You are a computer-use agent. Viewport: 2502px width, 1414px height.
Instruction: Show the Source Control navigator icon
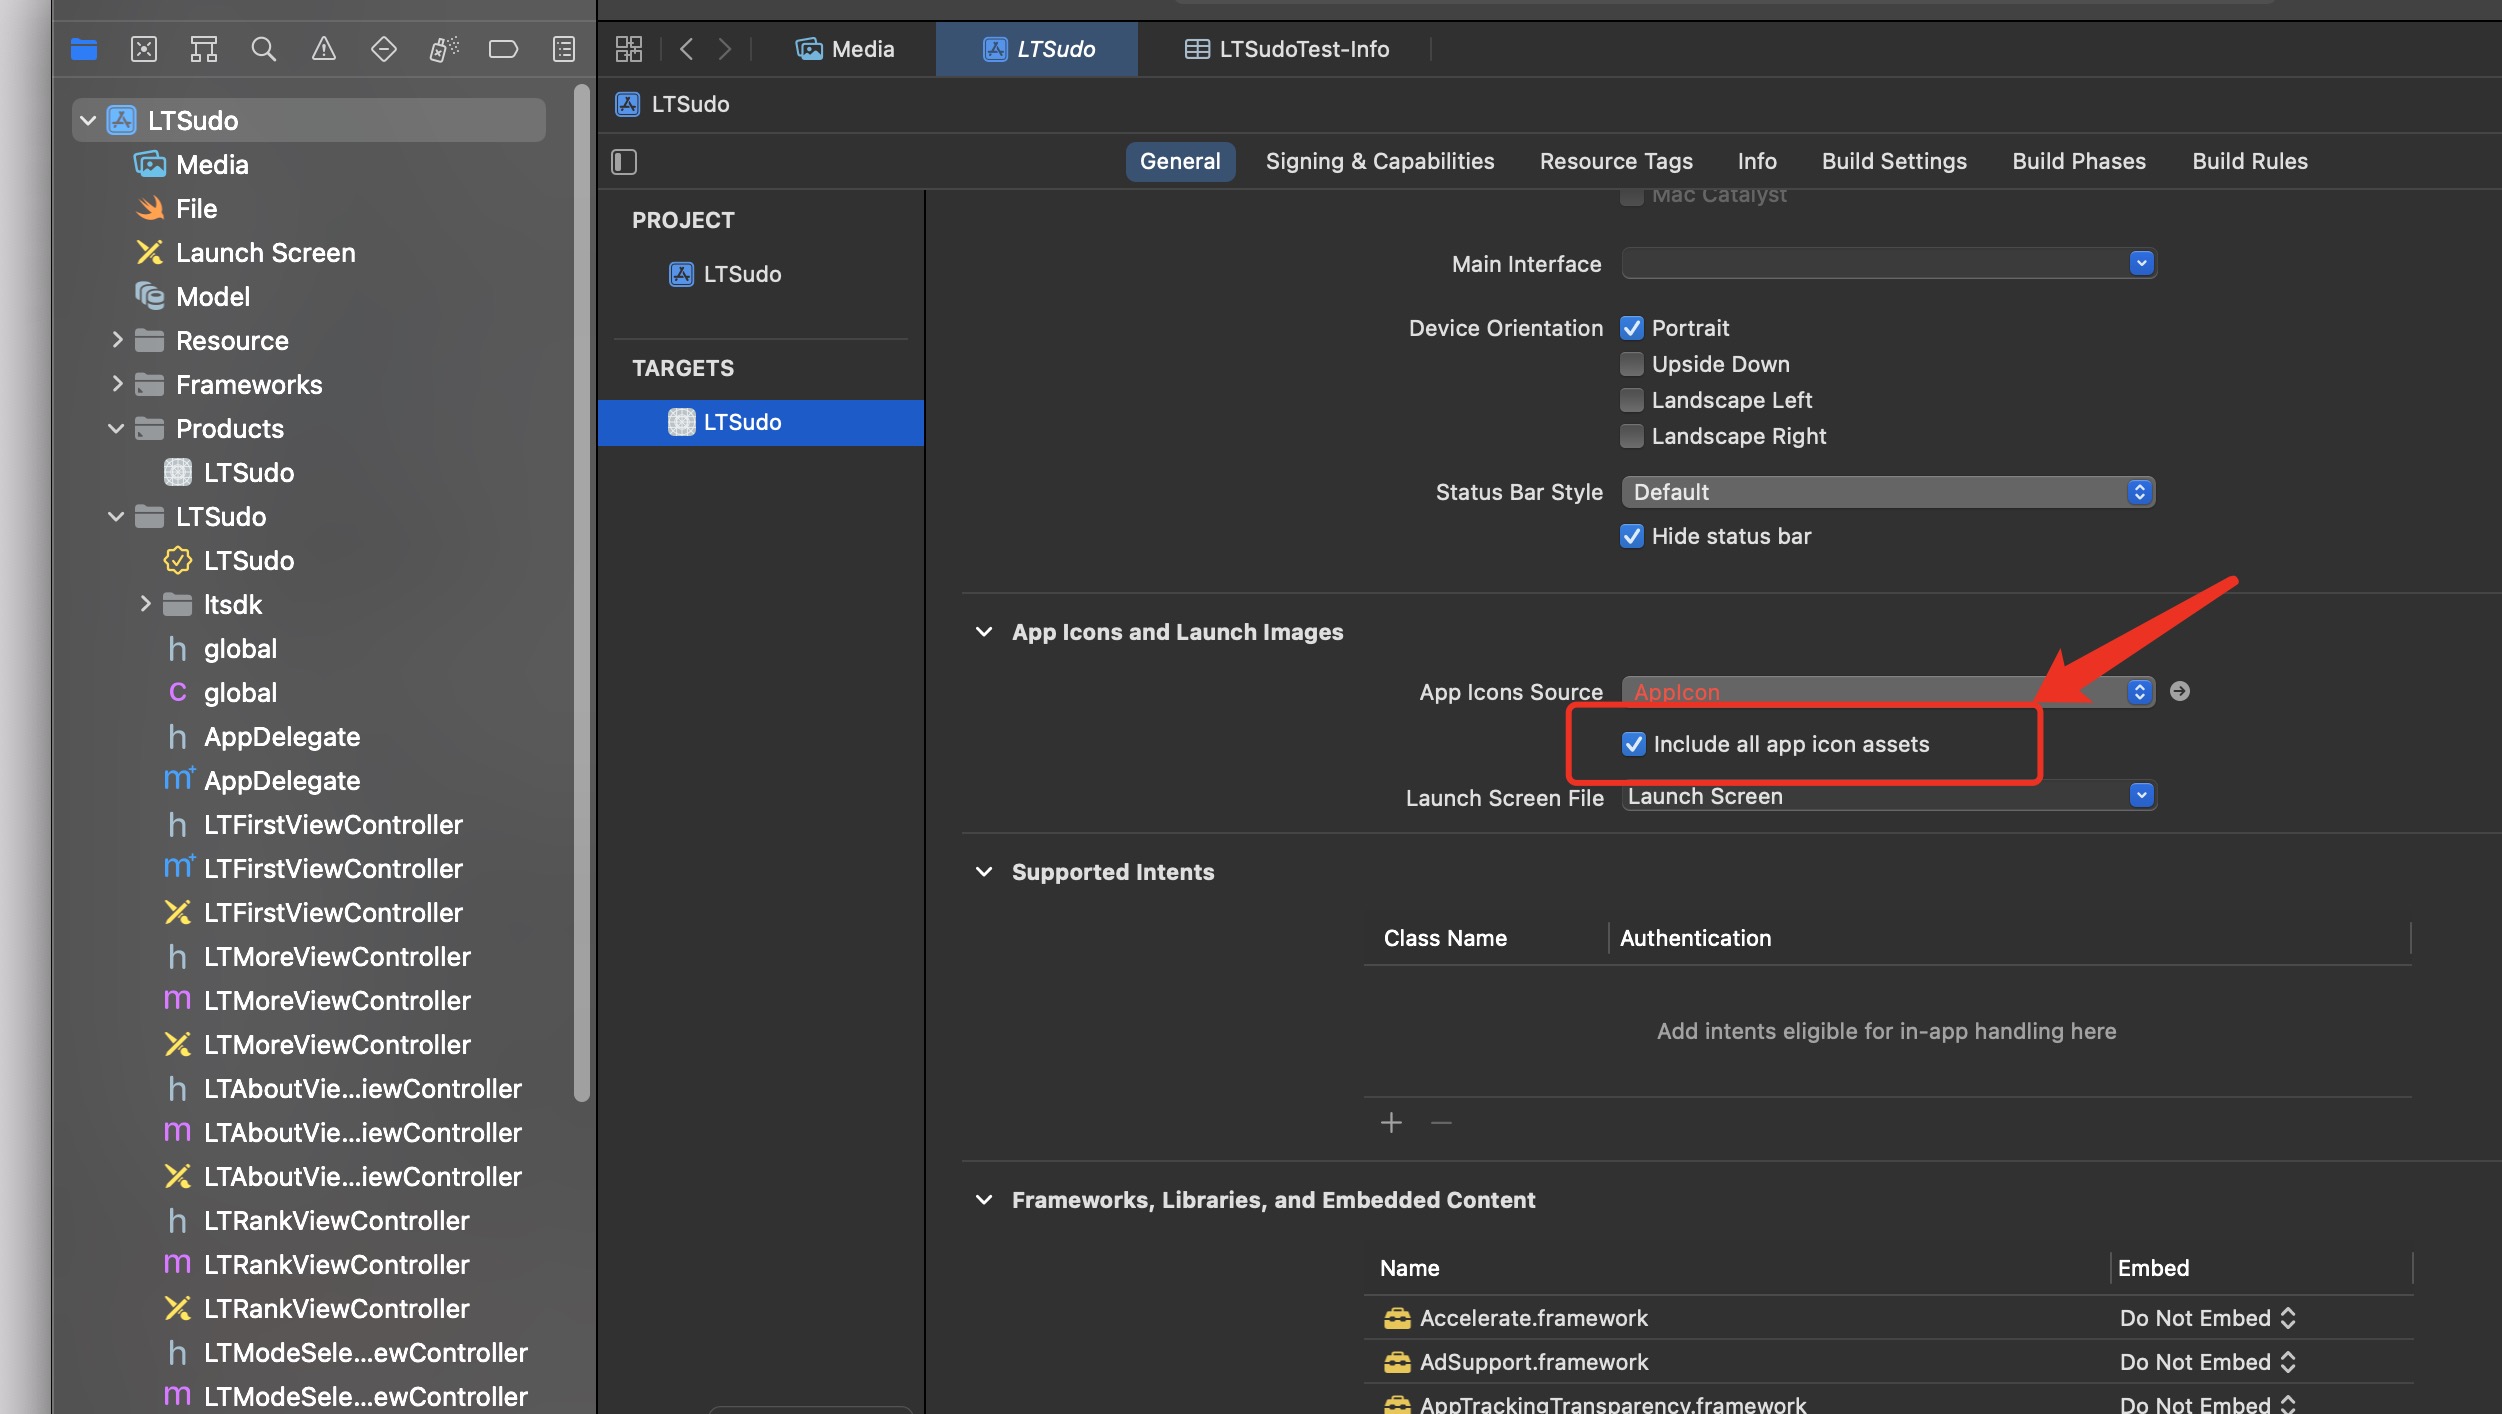(x=143, y=49)
